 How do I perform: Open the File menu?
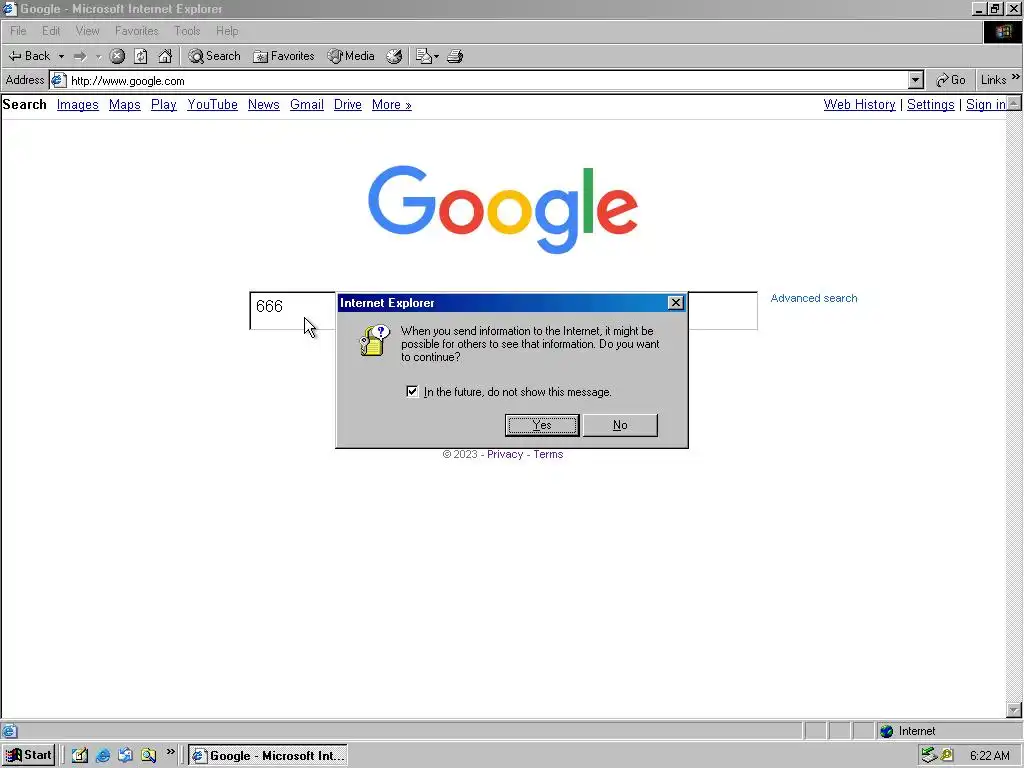pos(18,31)
